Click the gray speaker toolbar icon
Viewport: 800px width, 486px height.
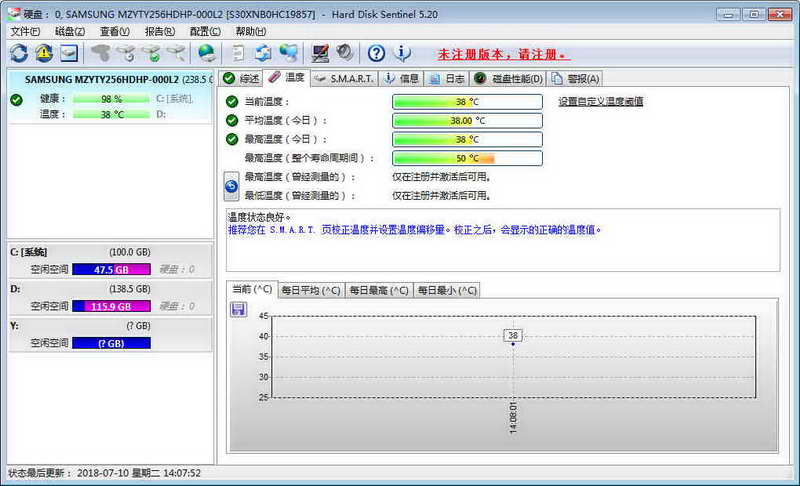point(345,53)
